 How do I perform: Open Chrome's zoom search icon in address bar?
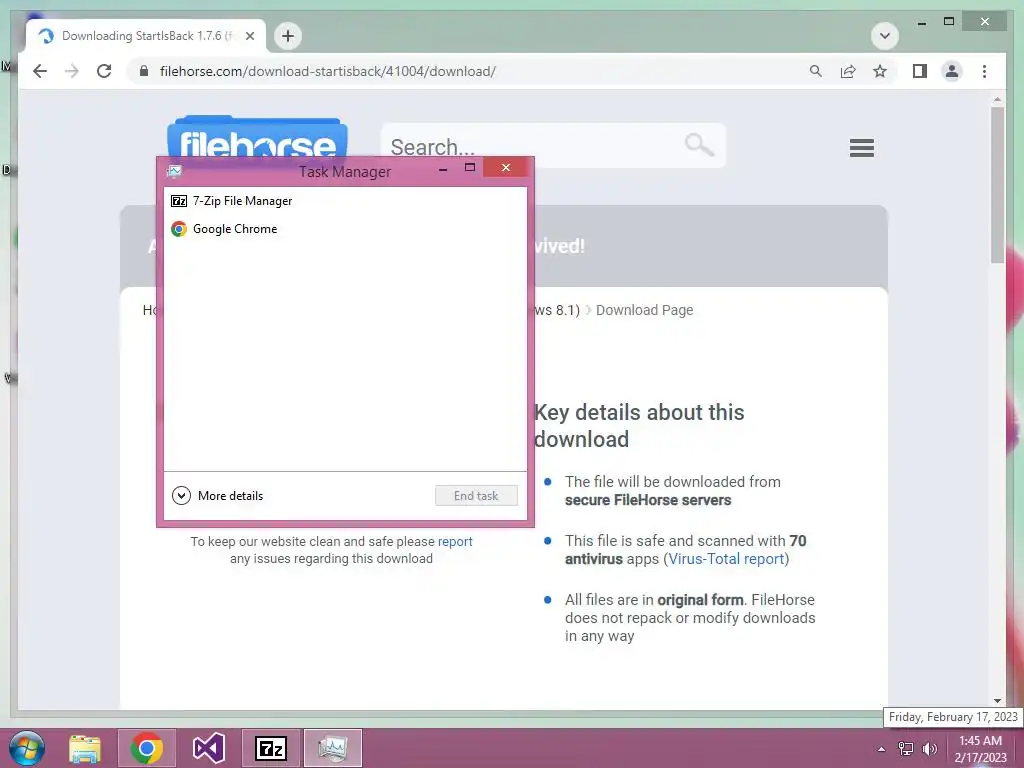pyautogui.click(x=816, y=71)
